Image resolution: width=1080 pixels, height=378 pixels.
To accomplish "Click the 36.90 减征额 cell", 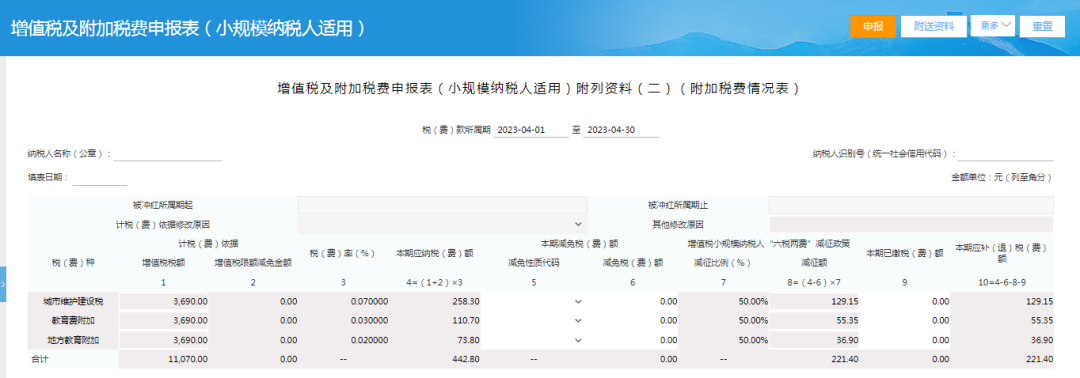I will (815, 340).
